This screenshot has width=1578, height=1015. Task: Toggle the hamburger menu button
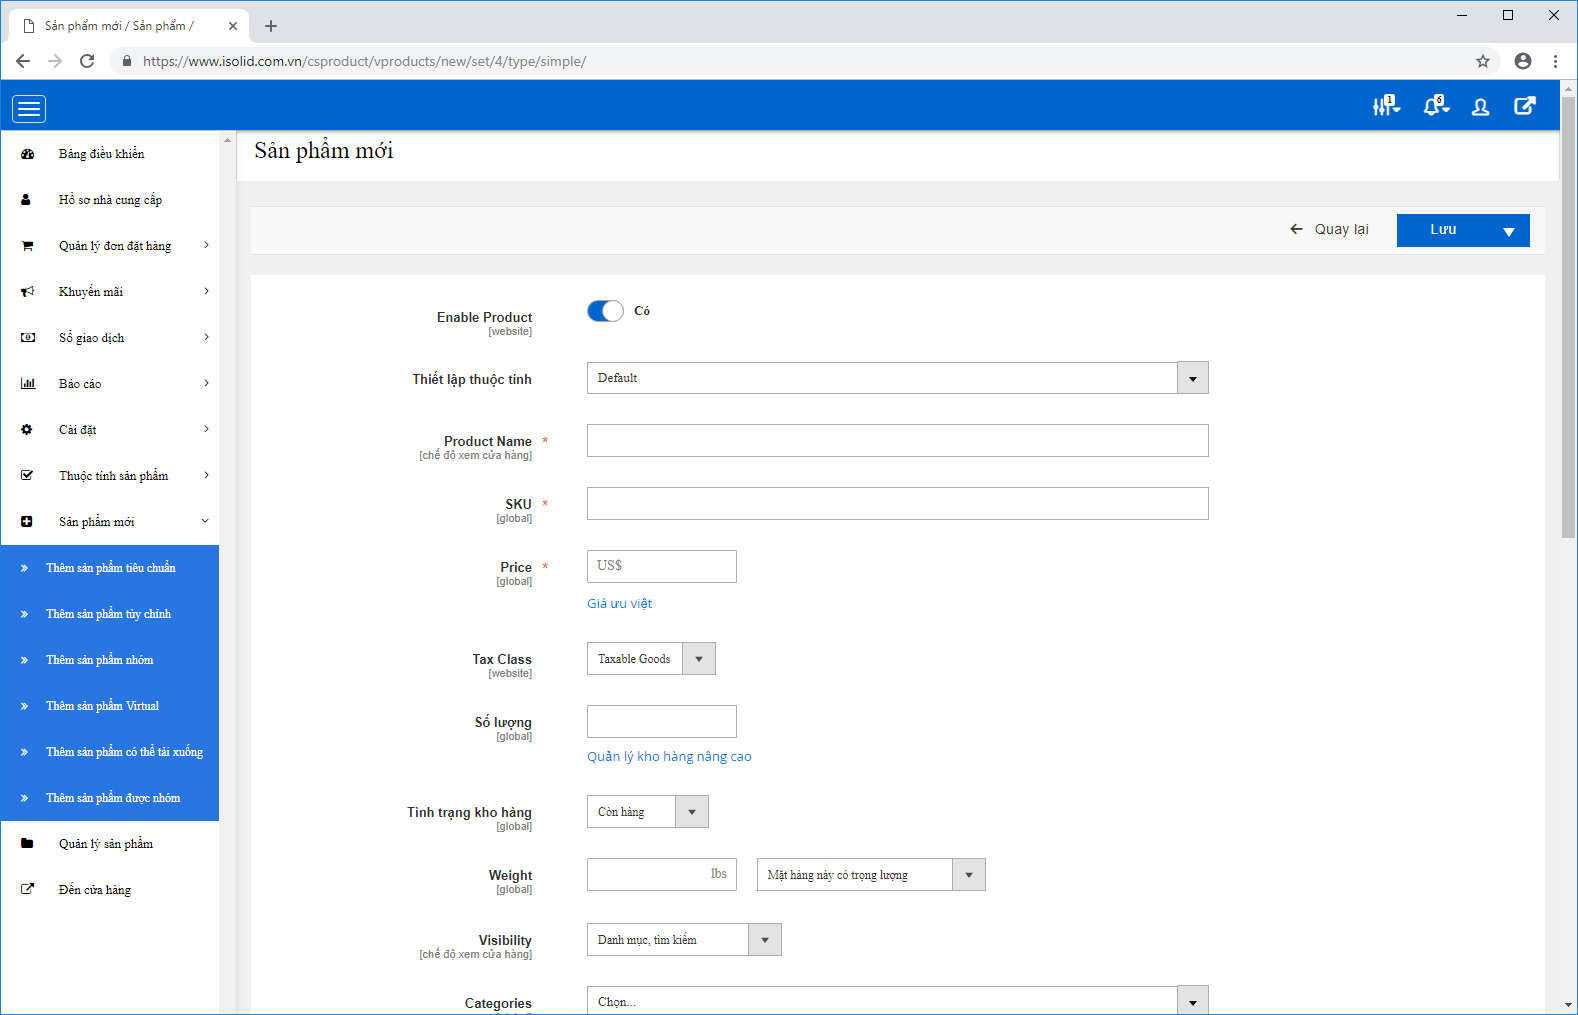29,109
